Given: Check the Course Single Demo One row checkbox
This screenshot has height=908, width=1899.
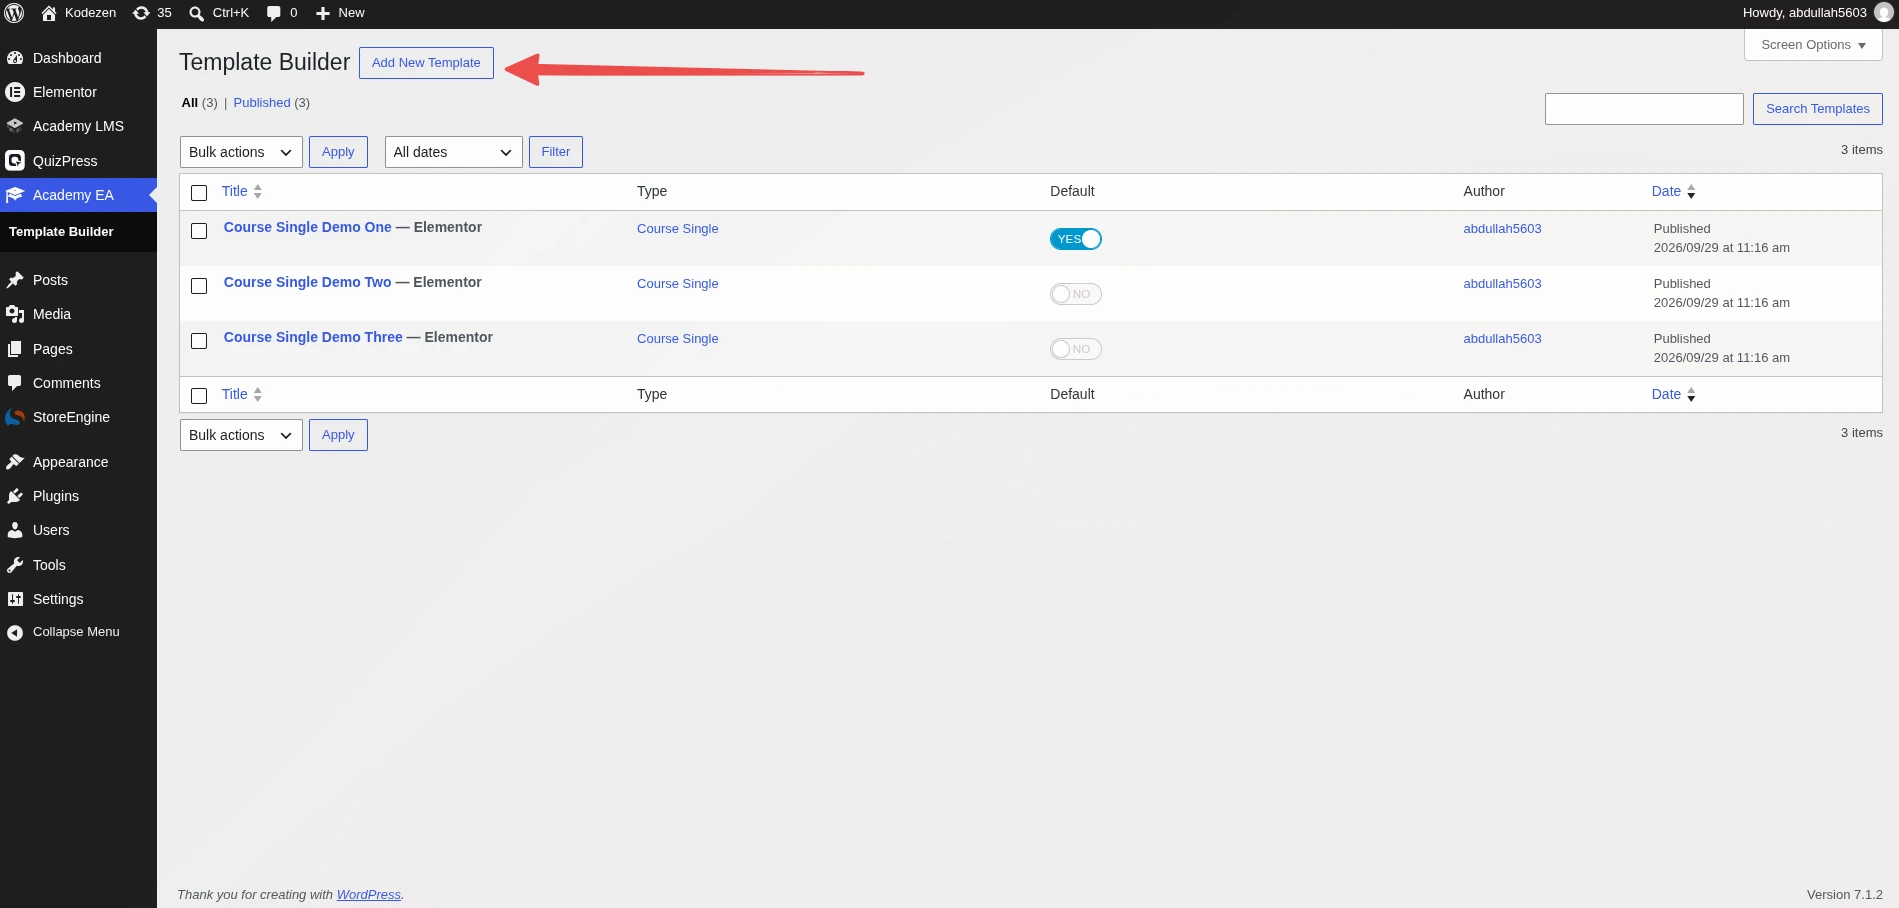Looking at the screenshot, I should click(199, 231).
